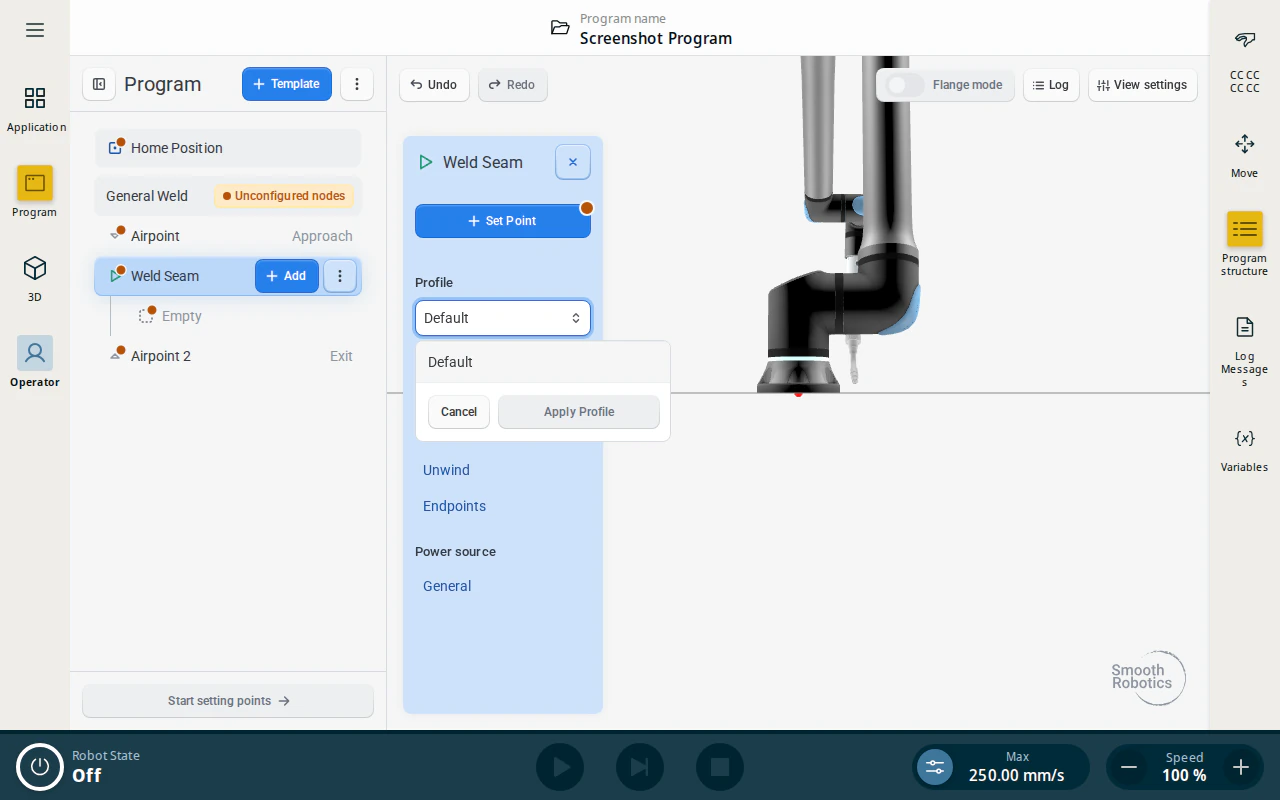Viewport: 1280px width, 800px height.
Task: Open the 3D view section
Action: (x=35, y=279)
